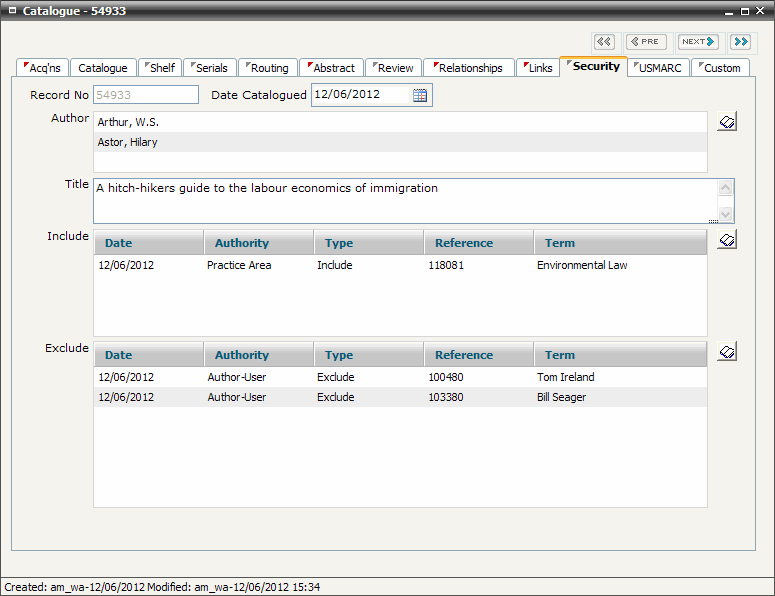
Task: Click into the Title text area
Action: click(400, 200)
